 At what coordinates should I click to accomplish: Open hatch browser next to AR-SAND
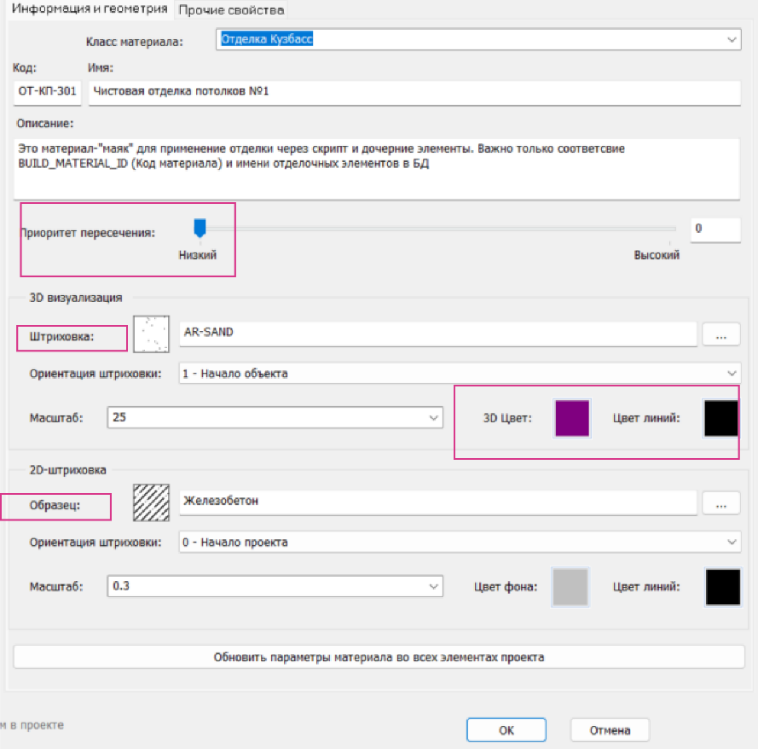click(721, 334)
